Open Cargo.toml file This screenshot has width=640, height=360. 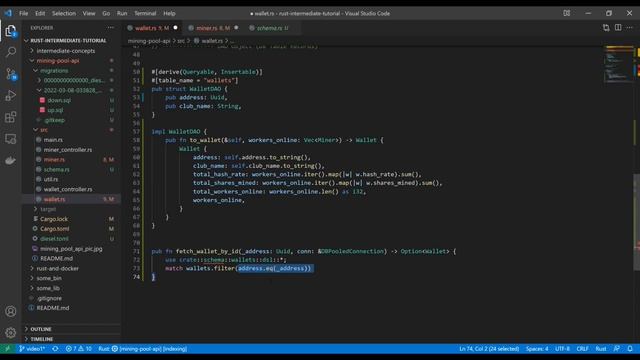tap(71, 229)
